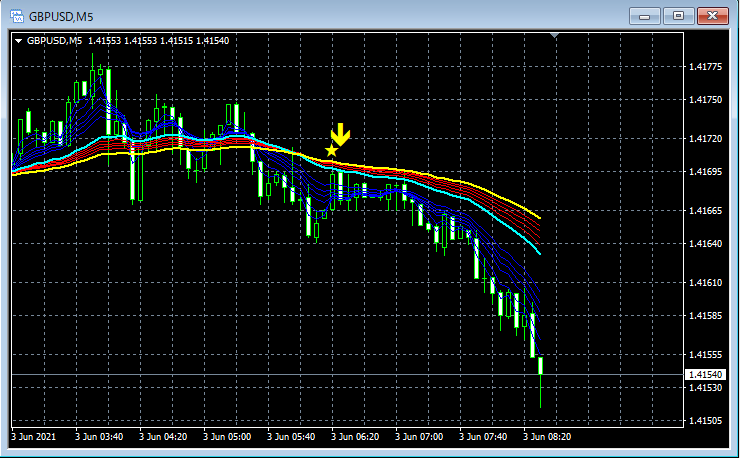Screen dimensions: 741x458
Task: Minimize the GBPUSD,M5 chart window
Action: [x=644, y=17]
